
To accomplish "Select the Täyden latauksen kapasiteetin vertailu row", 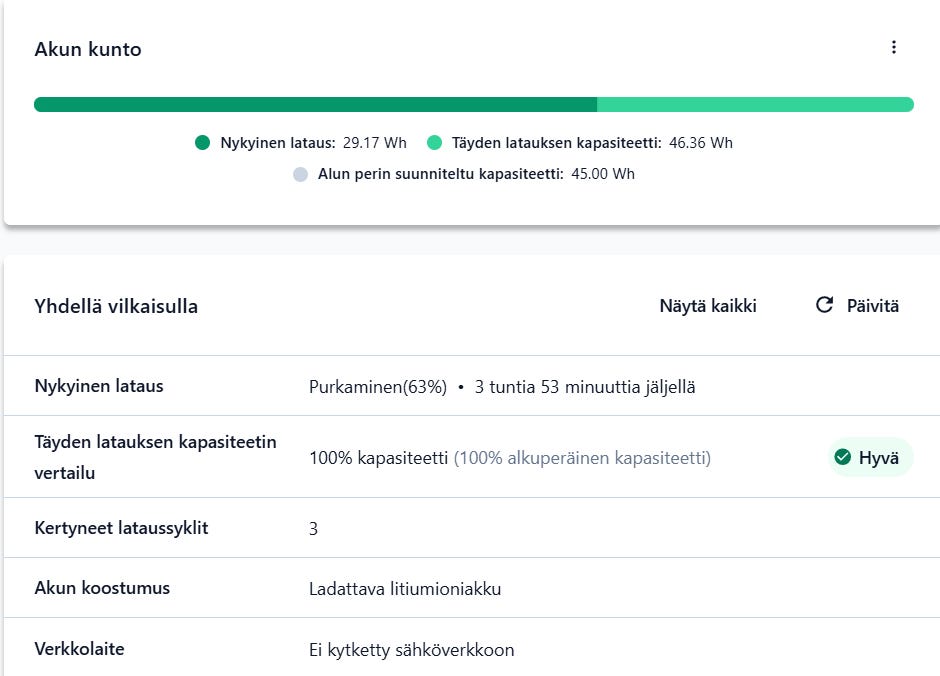I will (470, 457).
